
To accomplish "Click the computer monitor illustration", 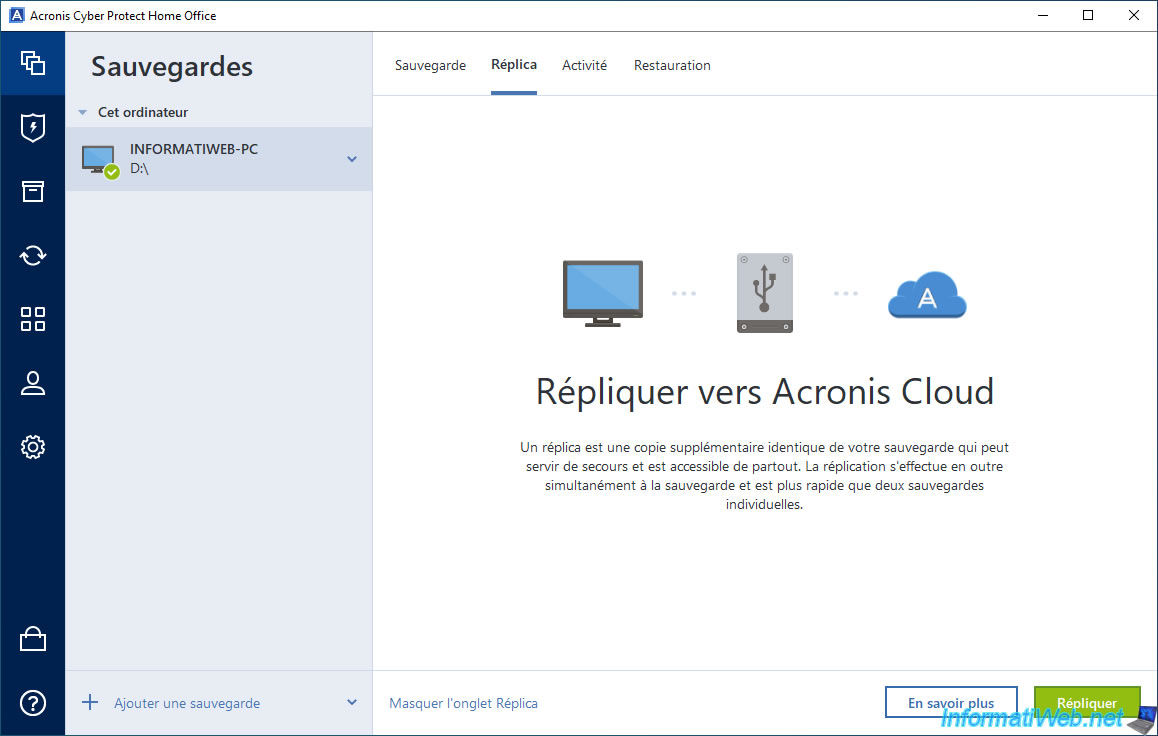I will click(603, 293).
